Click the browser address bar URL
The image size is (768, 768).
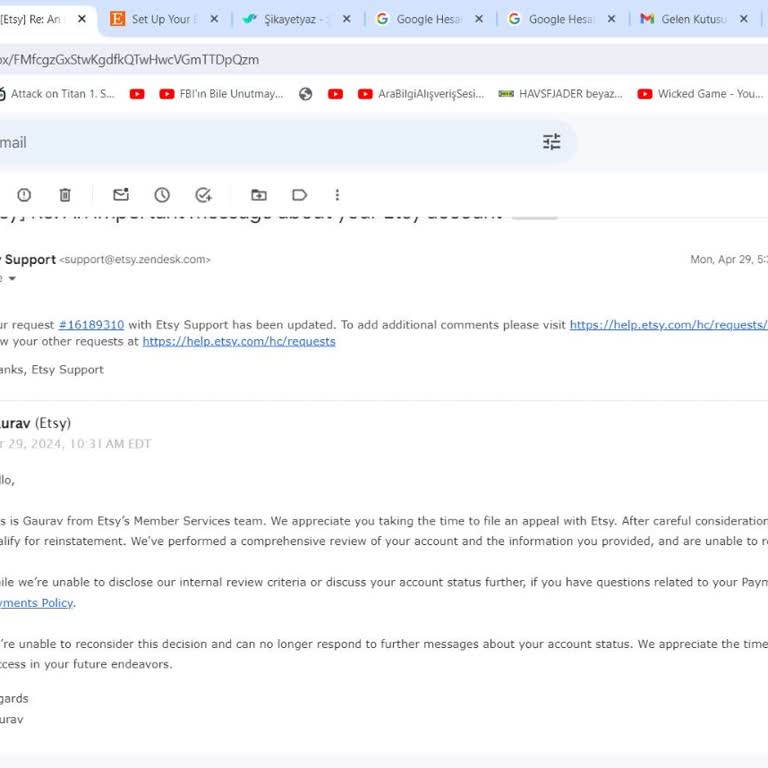129,60
